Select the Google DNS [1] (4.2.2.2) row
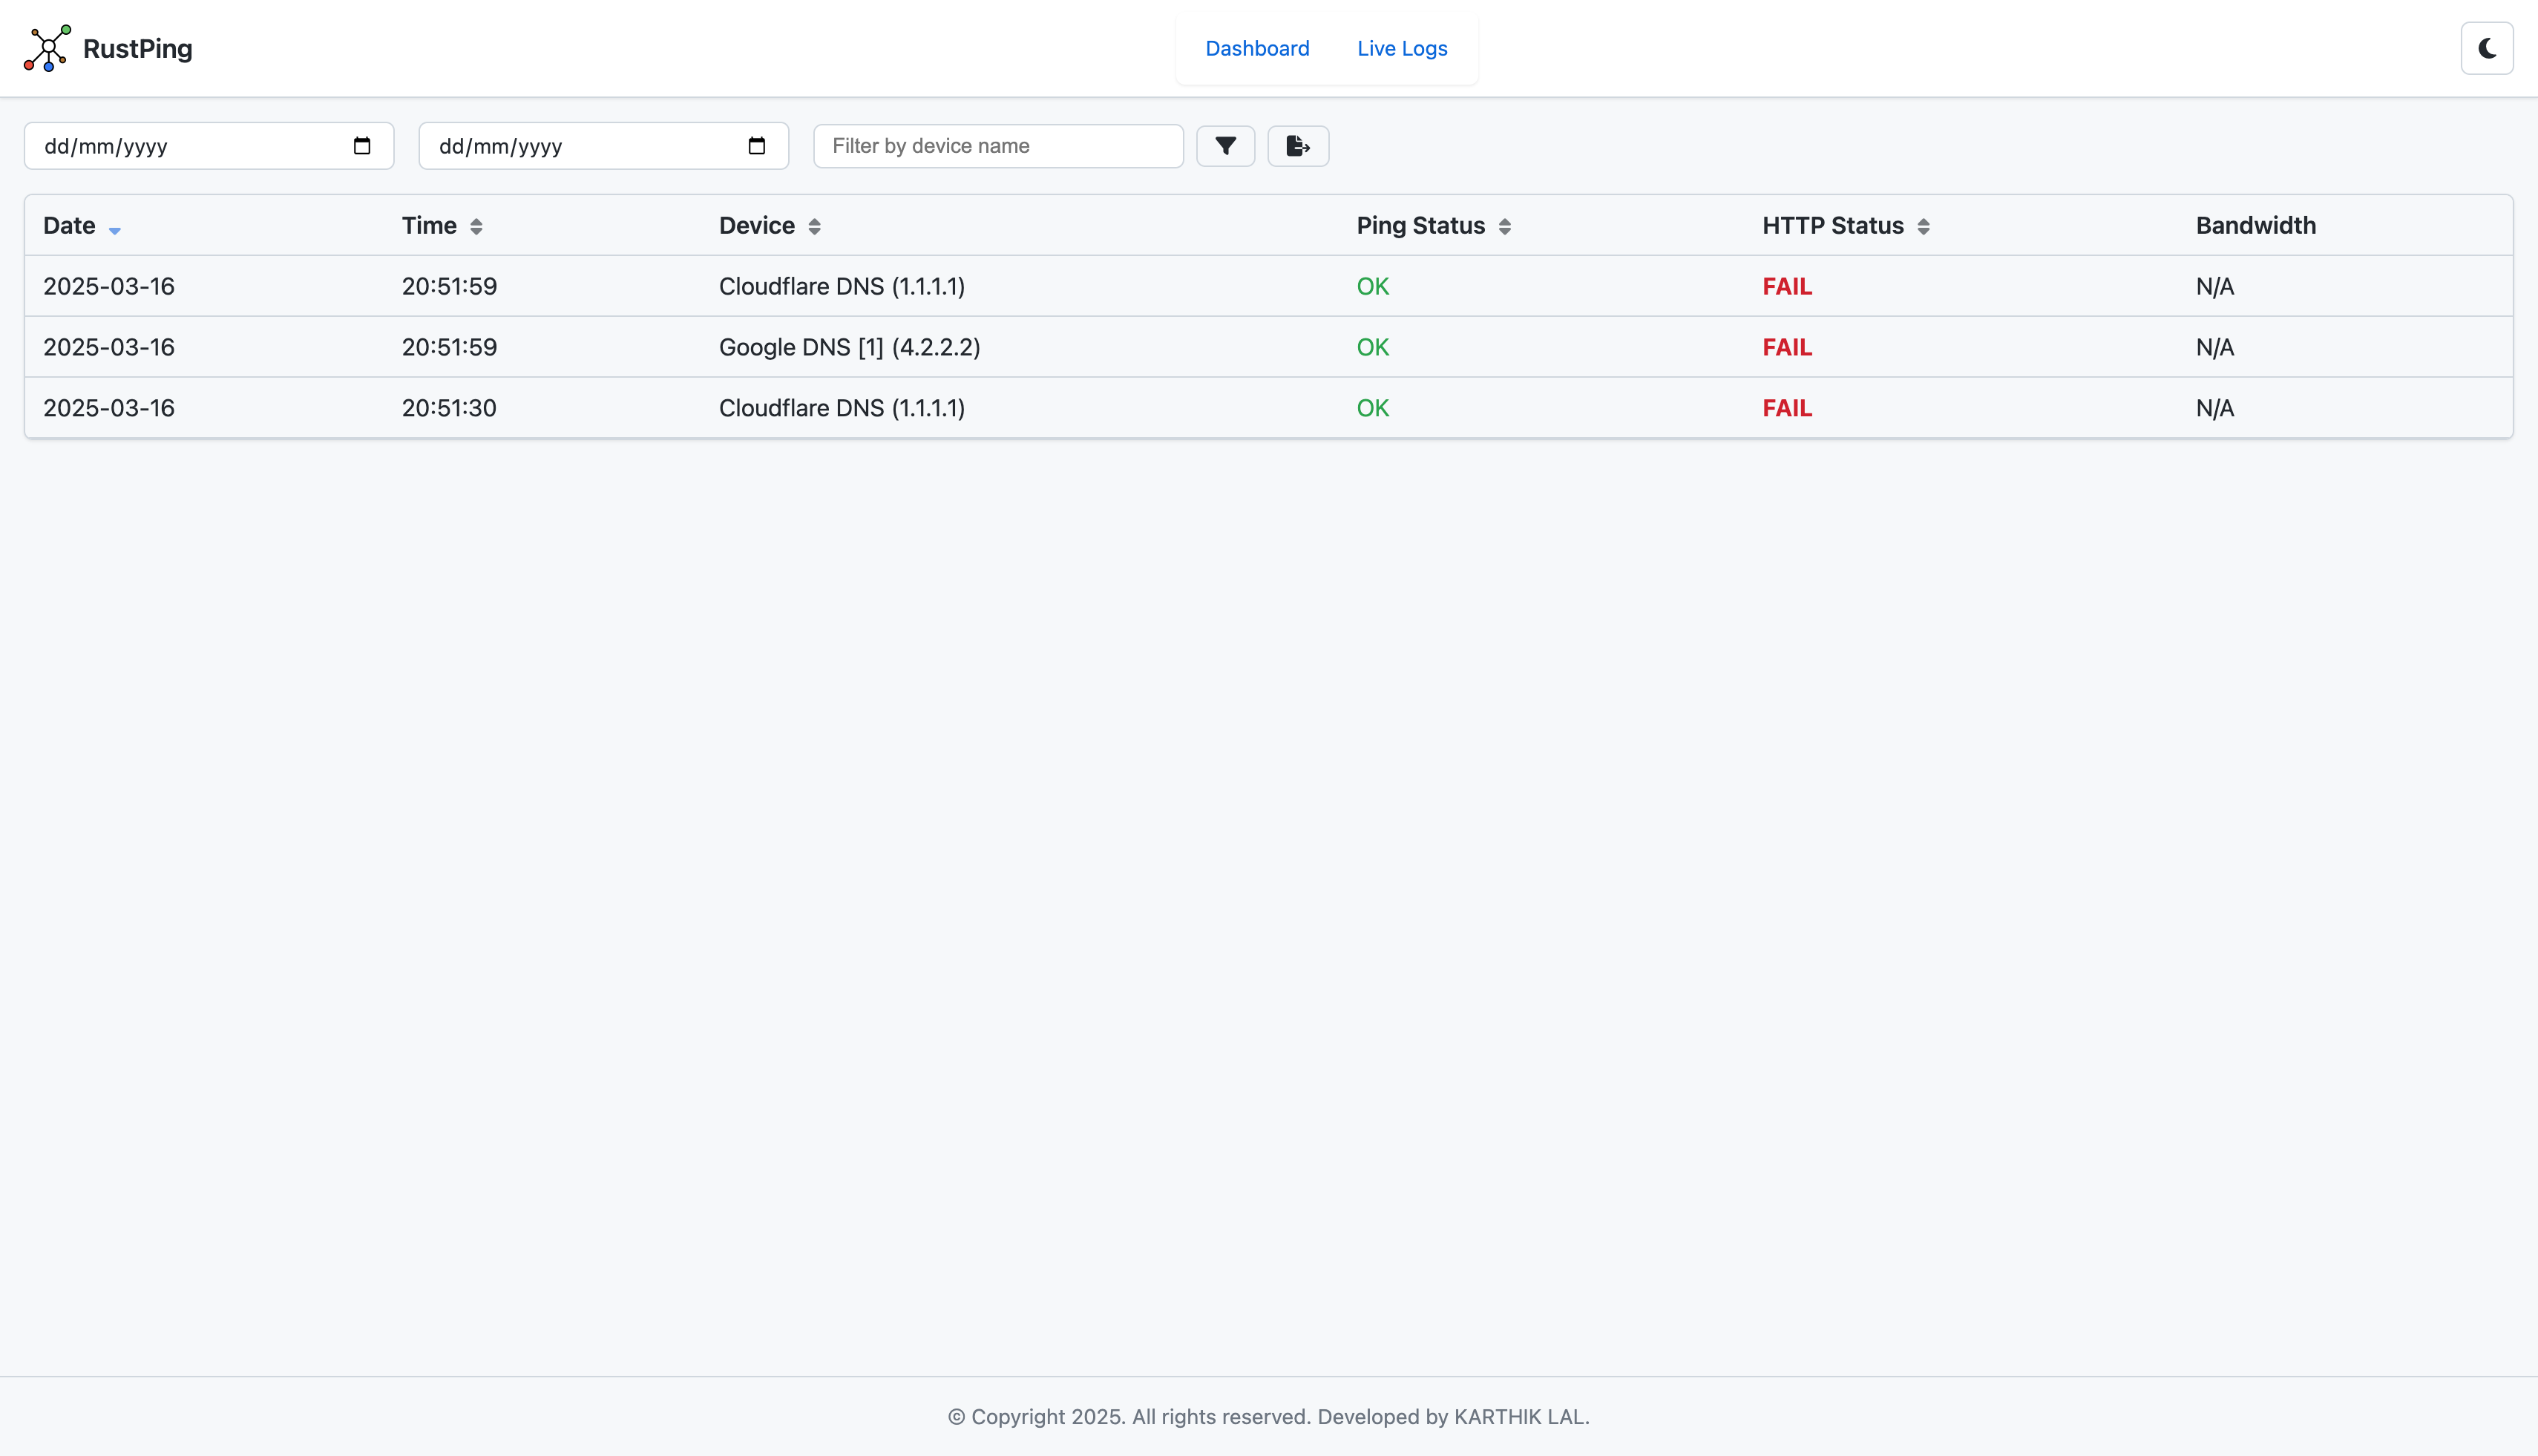2538x1456 pixels. coord(849,347)
